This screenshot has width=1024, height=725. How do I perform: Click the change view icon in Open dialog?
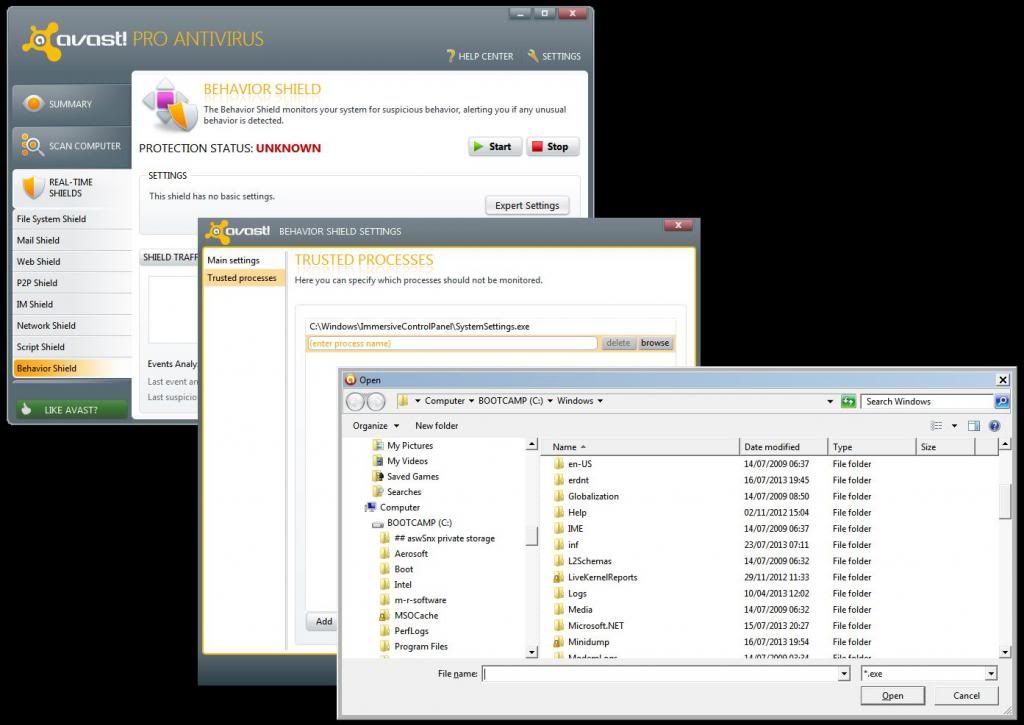click(936, 426)
